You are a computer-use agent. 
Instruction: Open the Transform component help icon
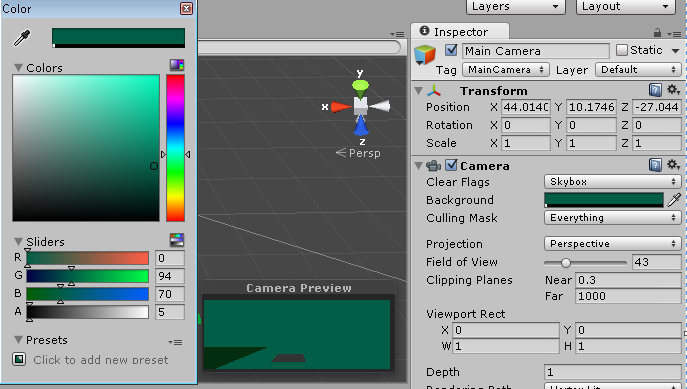(x=655, y=90)
